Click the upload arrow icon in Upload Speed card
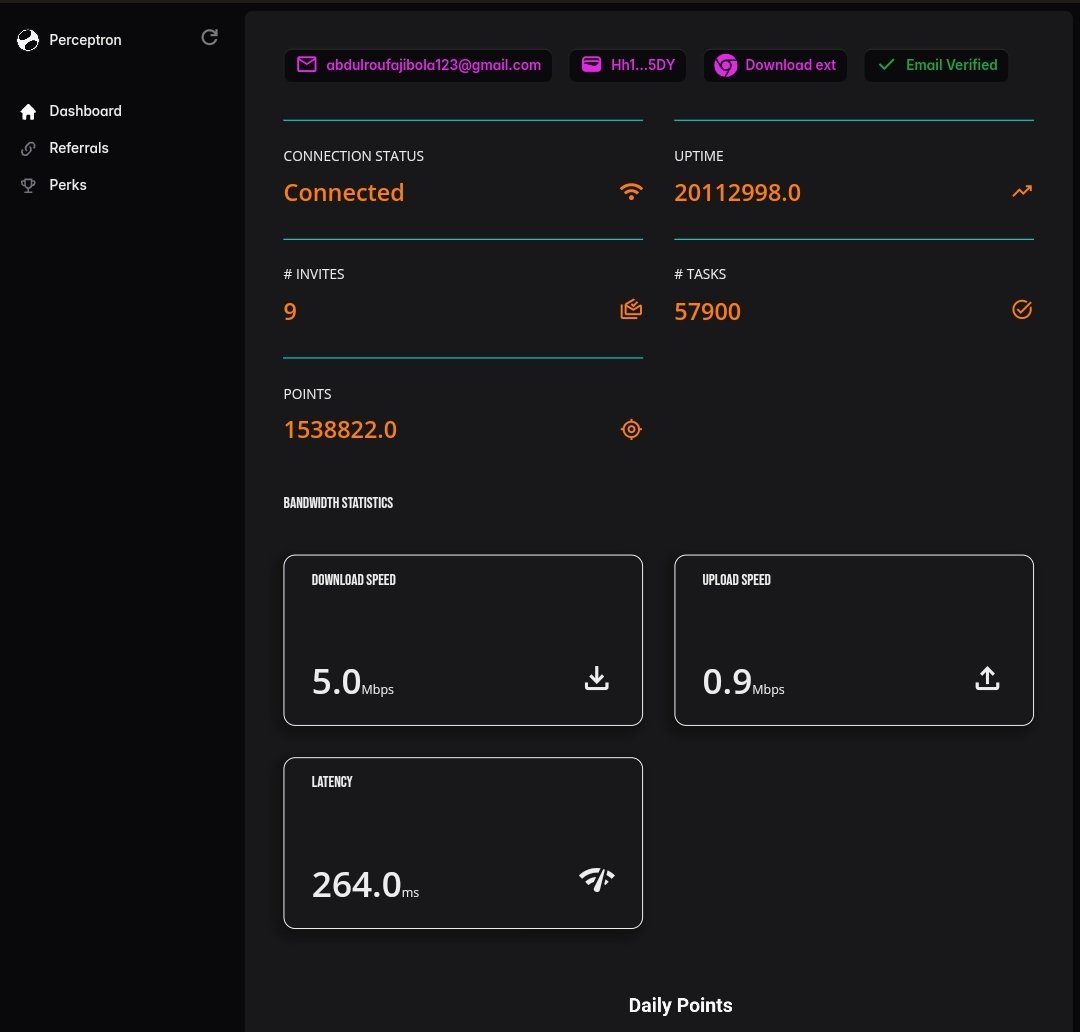 pos(987,678)
